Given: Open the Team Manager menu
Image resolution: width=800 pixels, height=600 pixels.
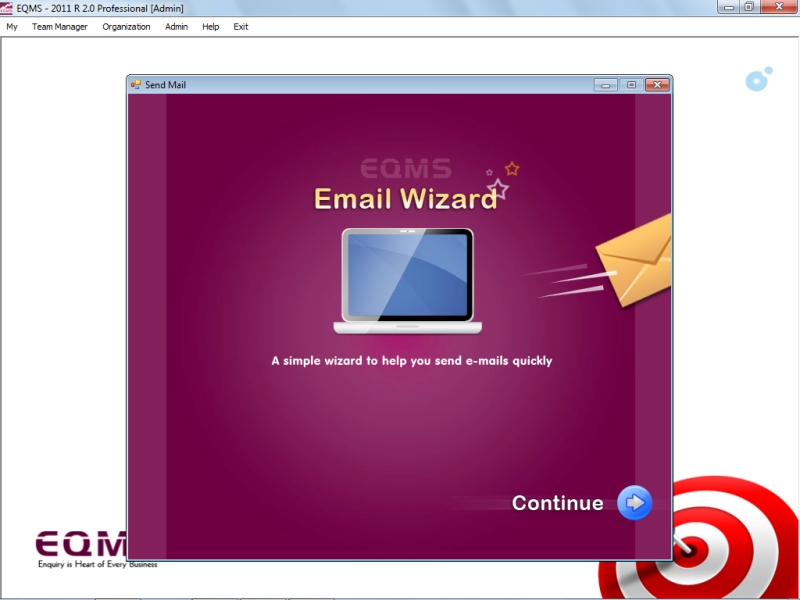Looking at the screenshot, I should coord(59,27).
